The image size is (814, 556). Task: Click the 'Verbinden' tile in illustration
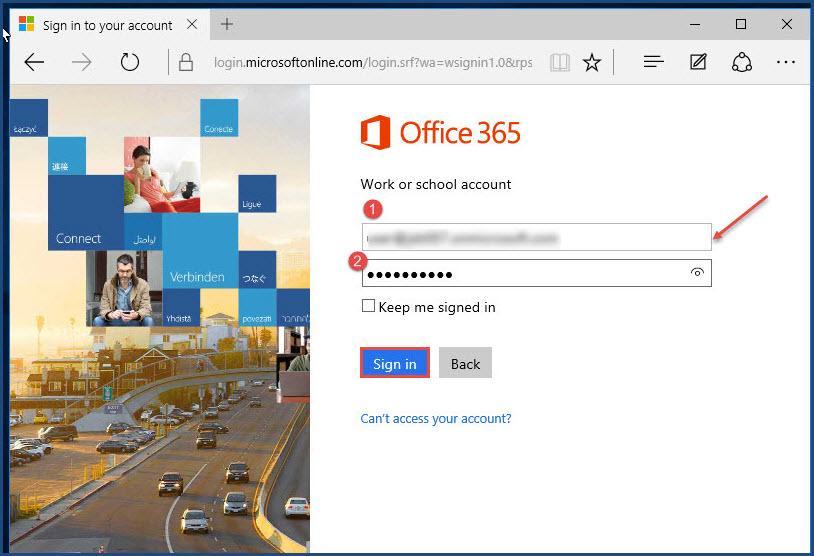point(200,251)
